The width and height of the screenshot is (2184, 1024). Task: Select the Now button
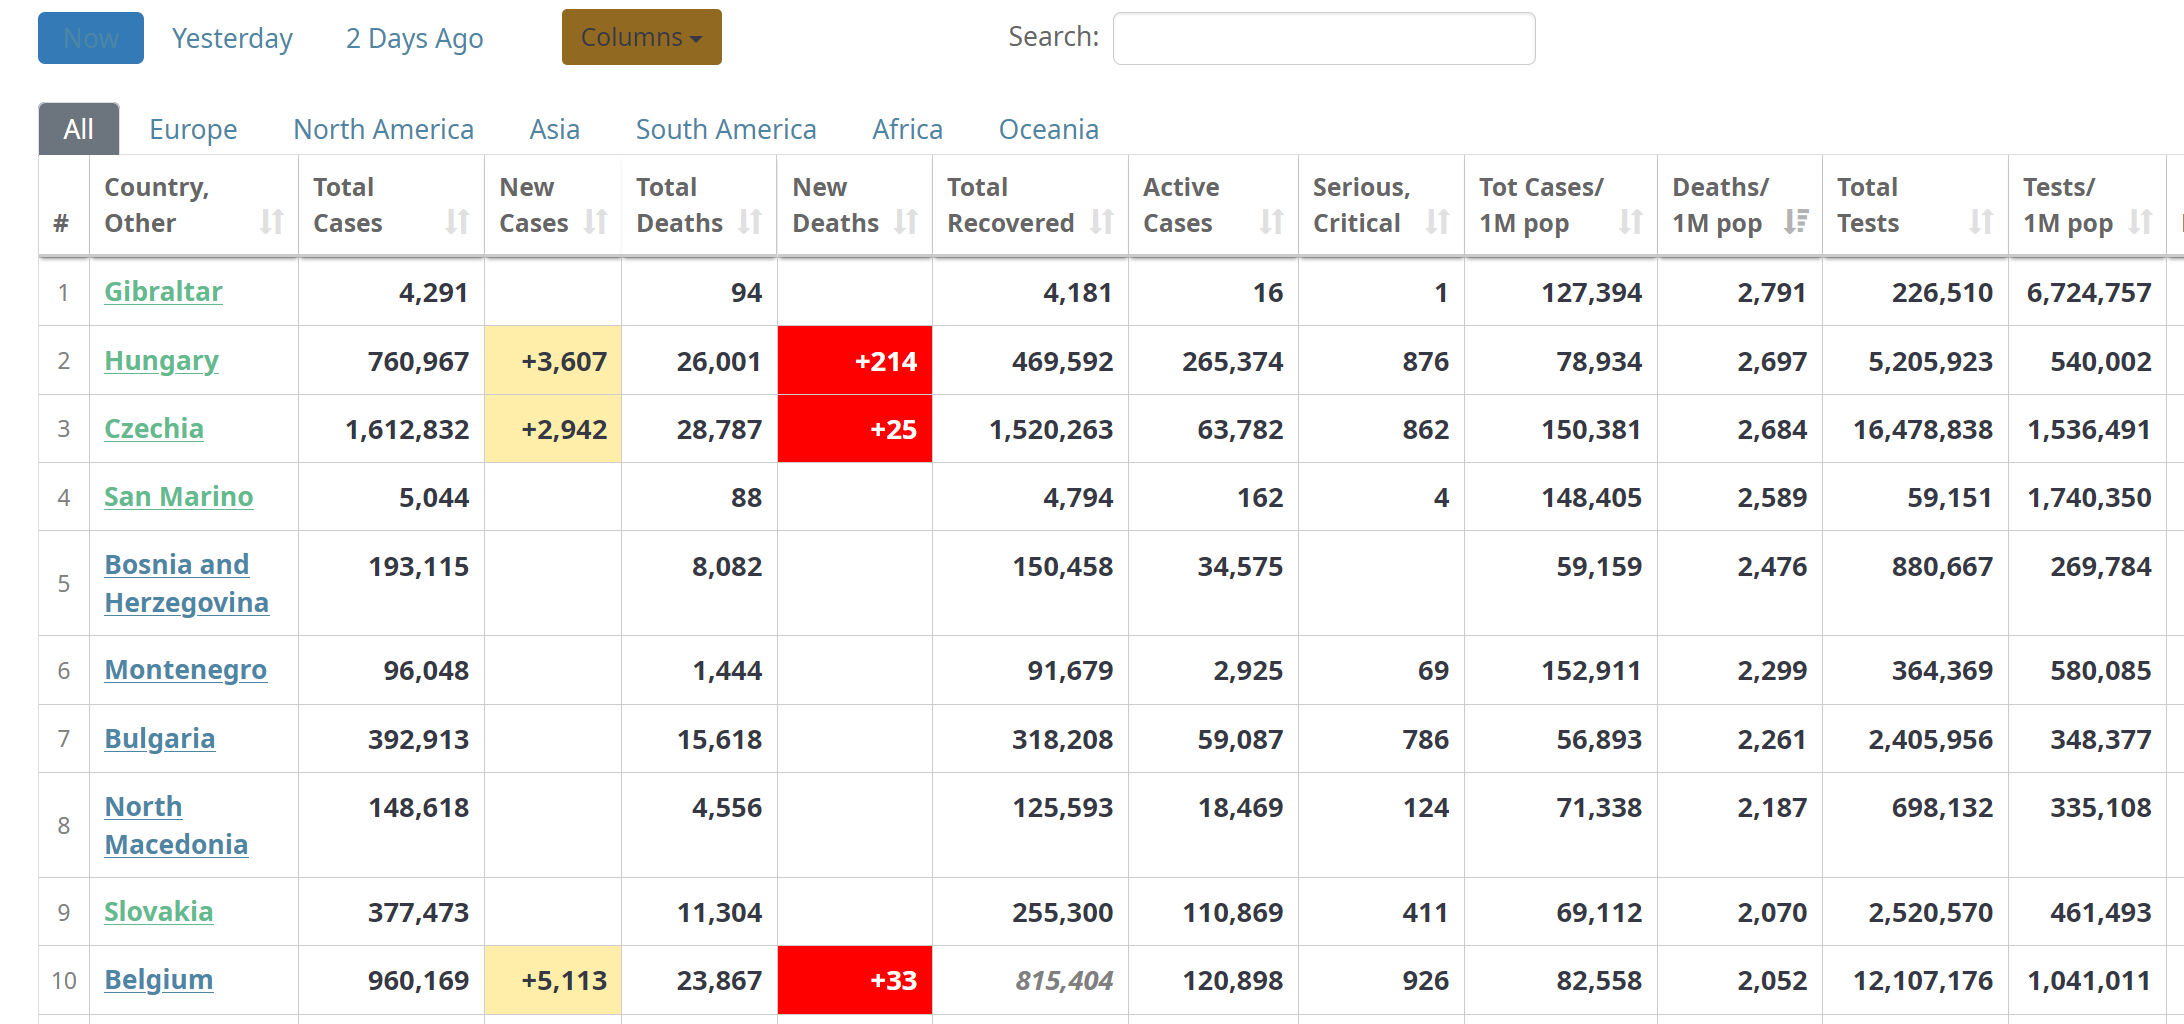tap(91, 38)
